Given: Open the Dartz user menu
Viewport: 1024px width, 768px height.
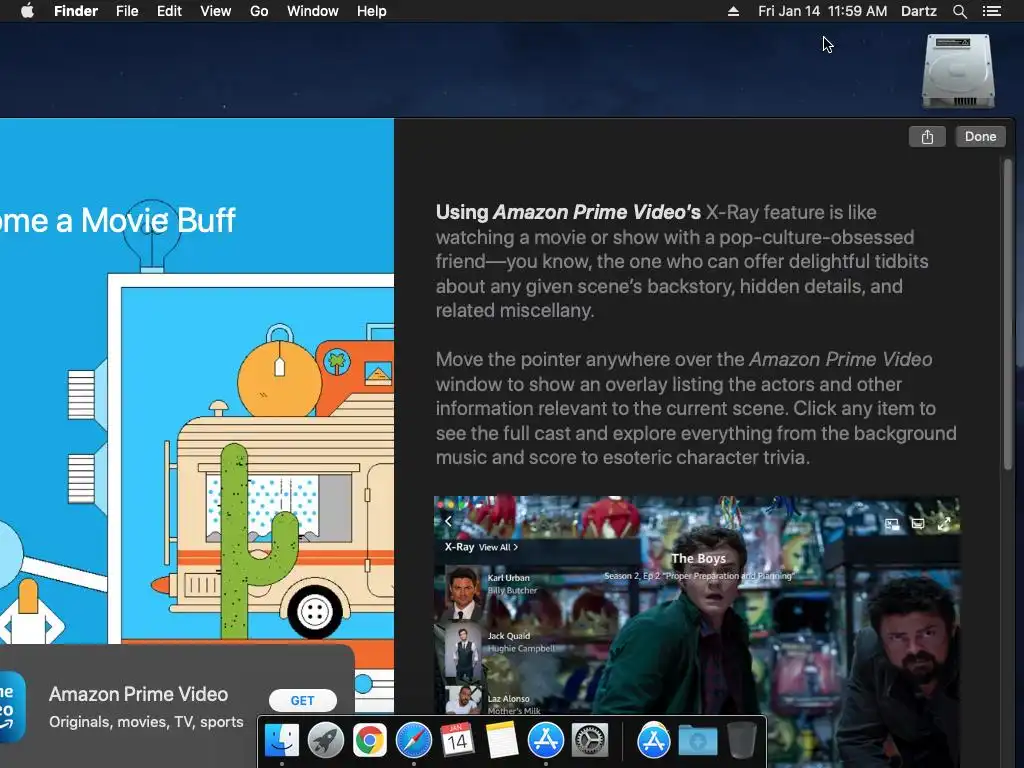Looking at the screenshot, I should pos(919,11).
